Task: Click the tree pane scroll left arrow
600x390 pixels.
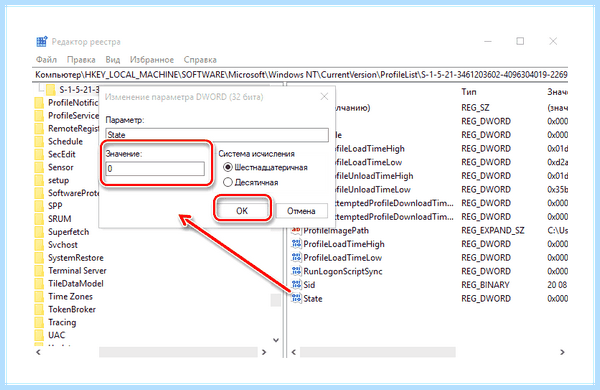Action: click(38, 352)
